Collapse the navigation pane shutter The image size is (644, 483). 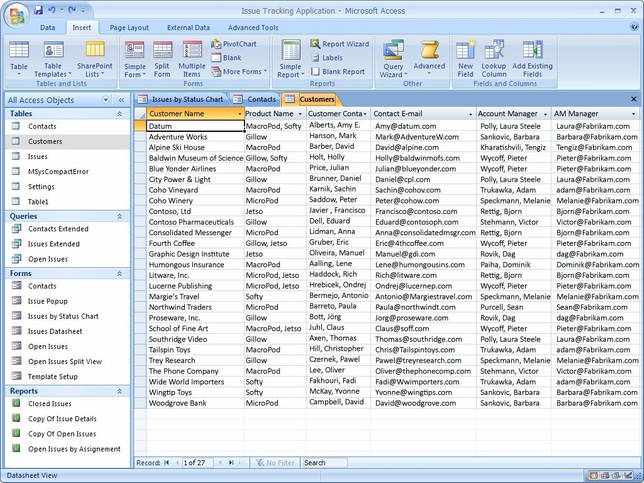point(122,100)
